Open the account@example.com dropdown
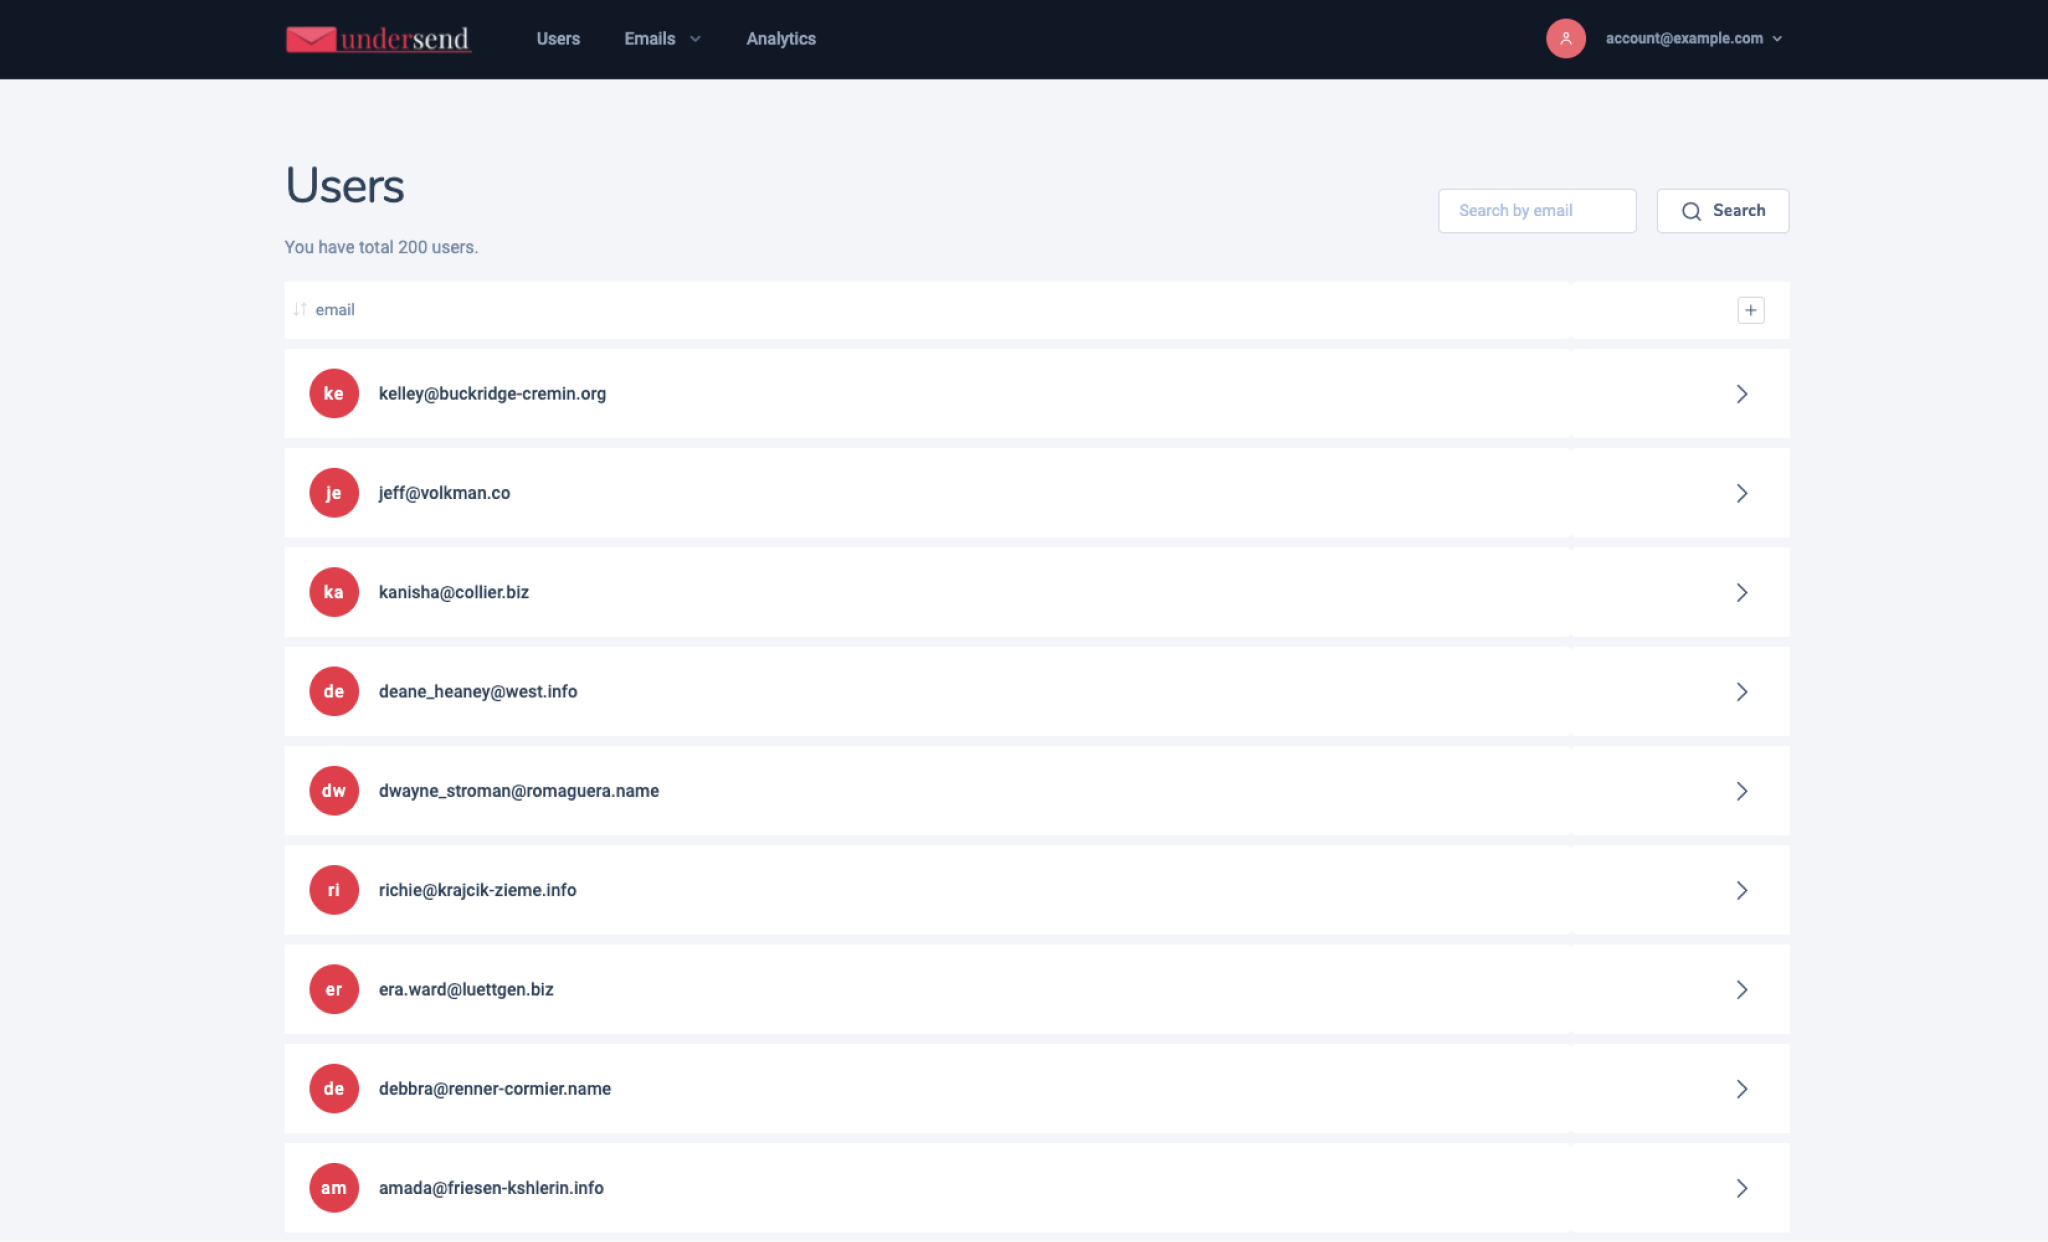 point(1693,39)
